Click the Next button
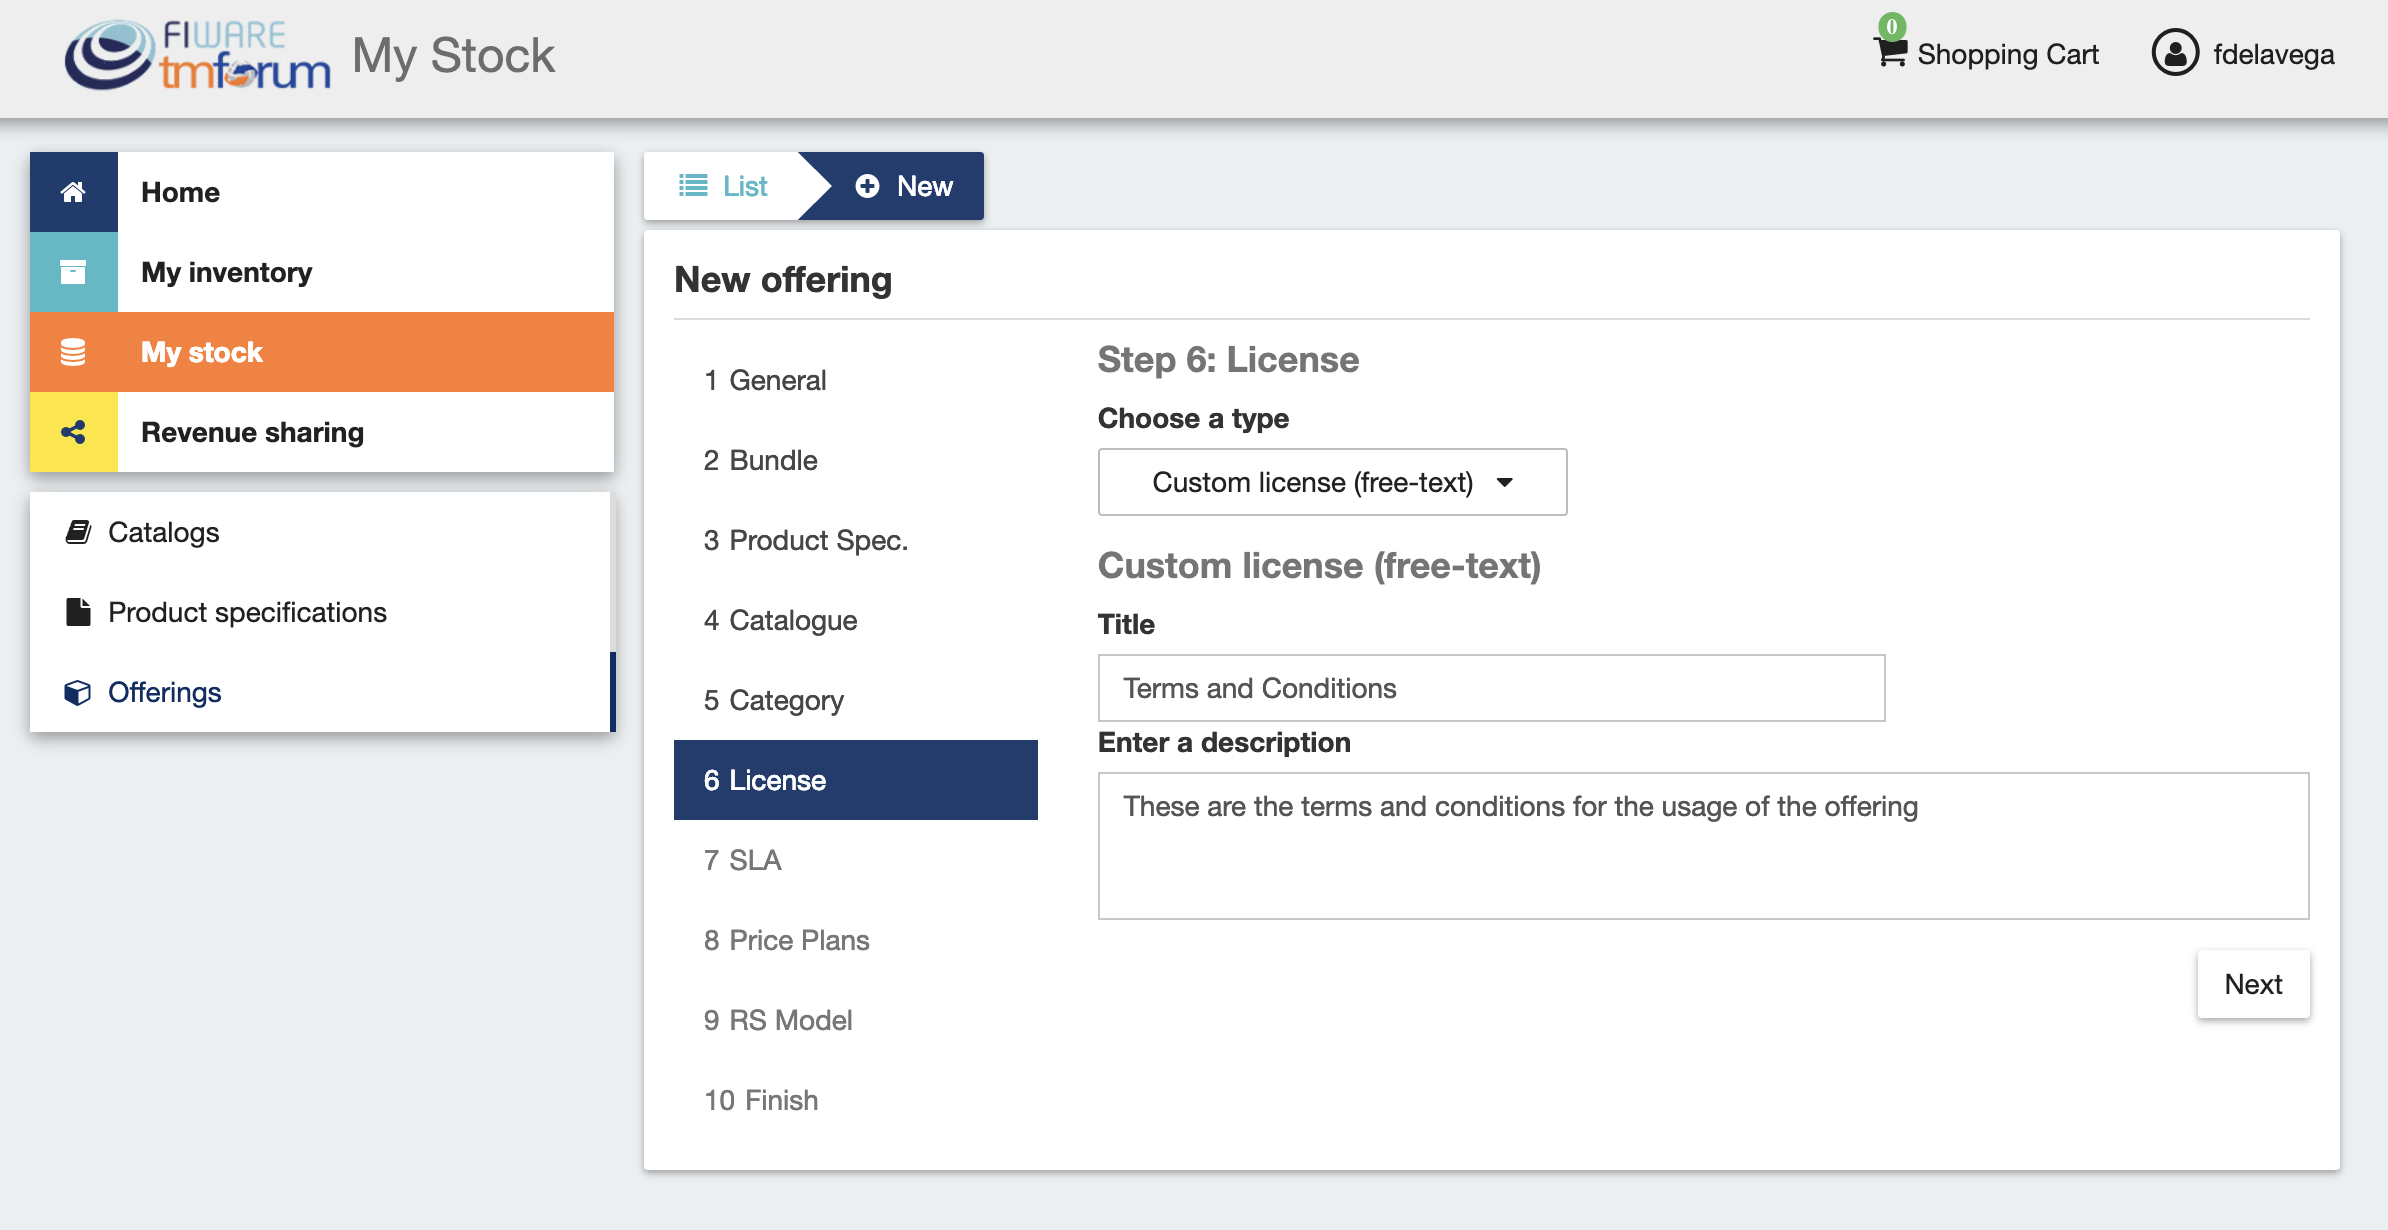This screenshot has width=2388, height=1230. tap(2253, 984)
